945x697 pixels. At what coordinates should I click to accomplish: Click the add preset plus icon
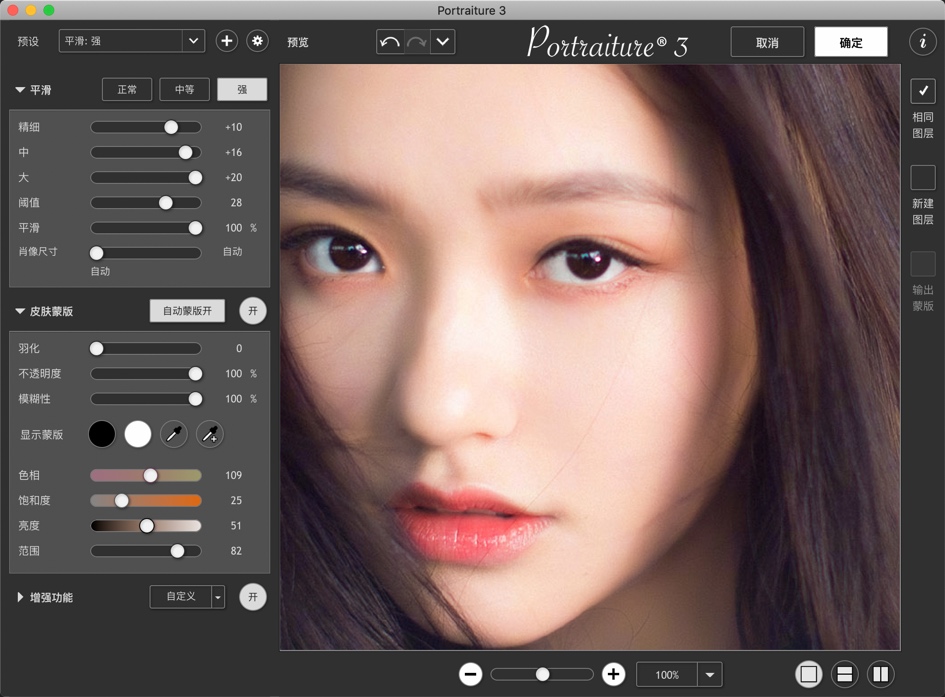coord(226,41)
